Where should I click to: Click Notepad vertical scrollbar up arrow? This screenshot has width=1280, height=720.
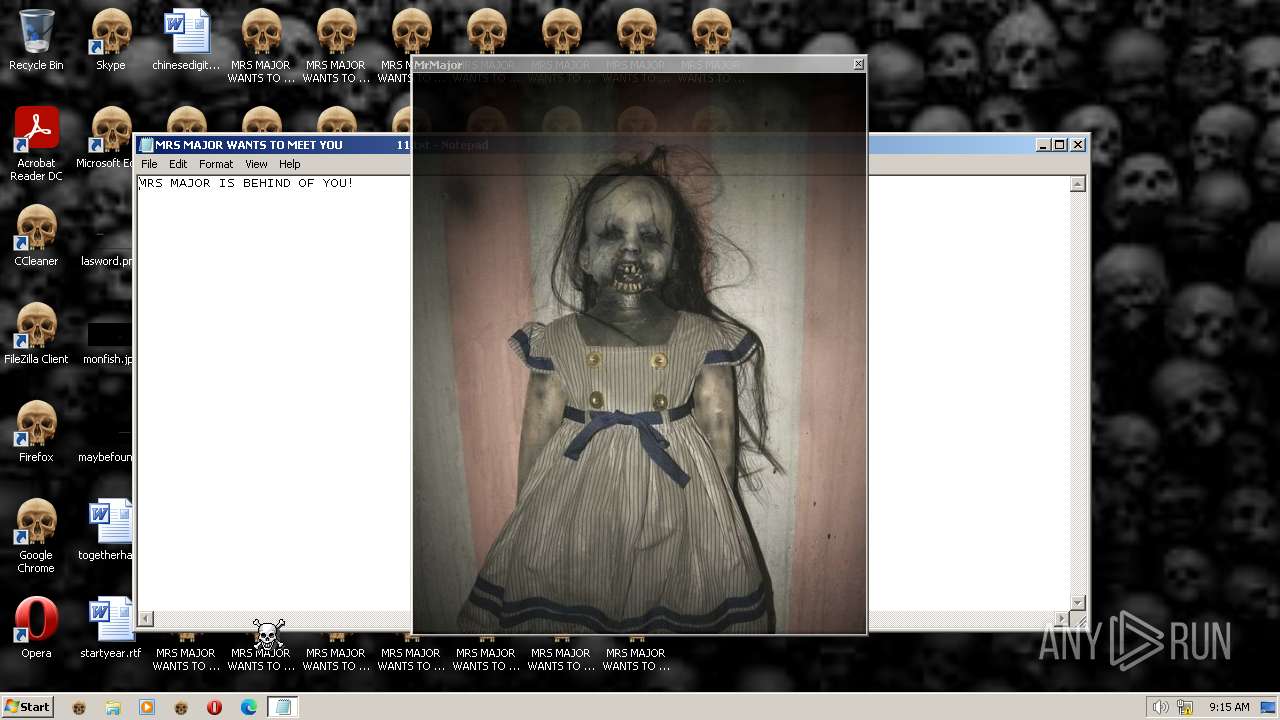(1078, 184)
